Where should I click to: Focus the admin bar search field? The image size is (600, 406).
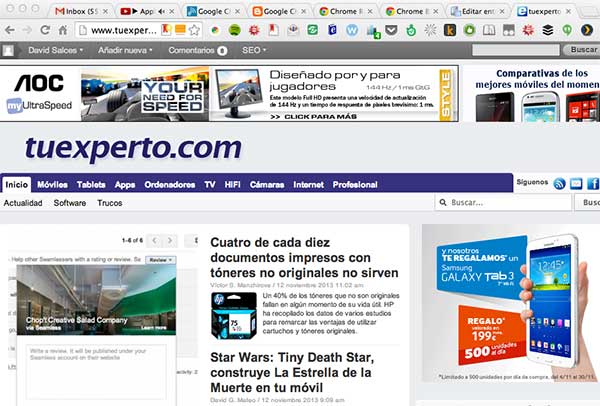pos(515,50)
